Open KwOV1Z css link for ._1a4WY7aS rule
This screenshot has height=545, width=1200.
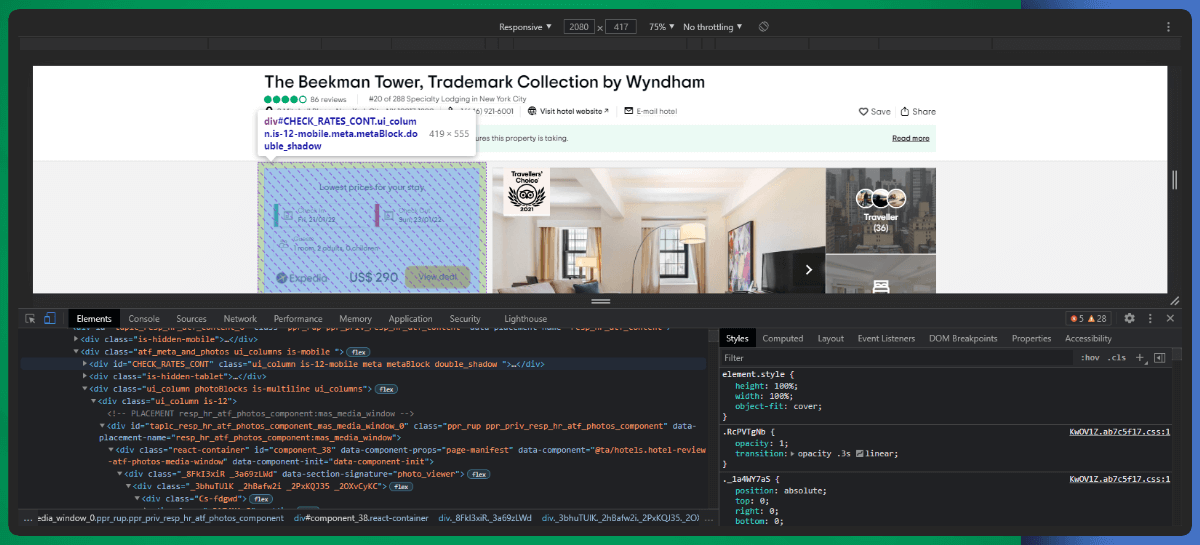click(1119, 479)
